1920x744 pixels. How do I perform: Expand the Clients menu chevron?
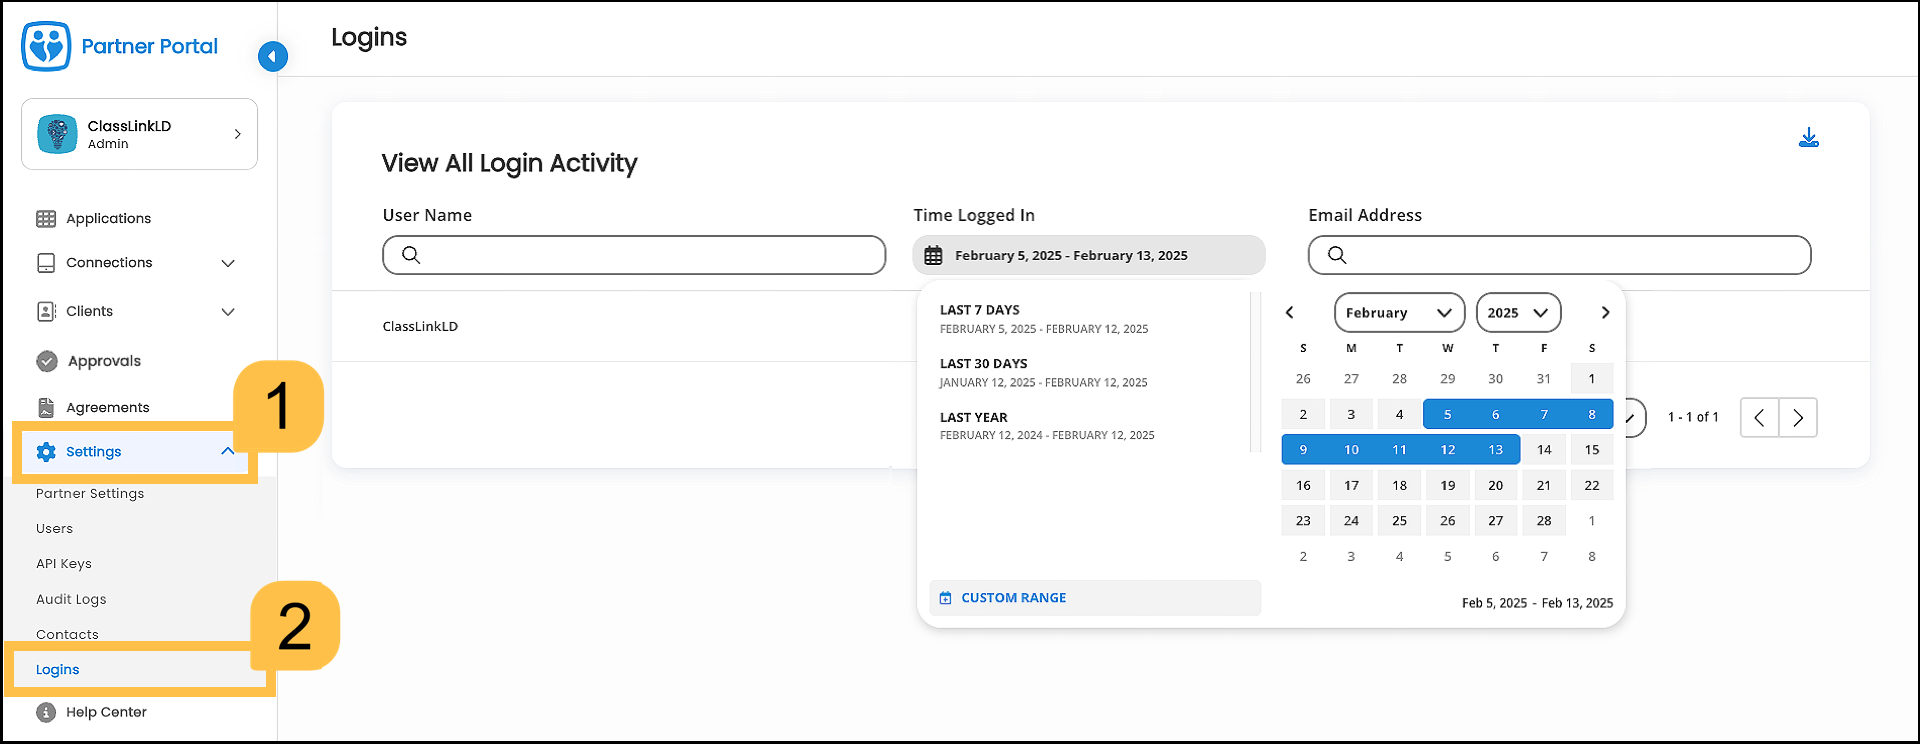pos(228,312)
